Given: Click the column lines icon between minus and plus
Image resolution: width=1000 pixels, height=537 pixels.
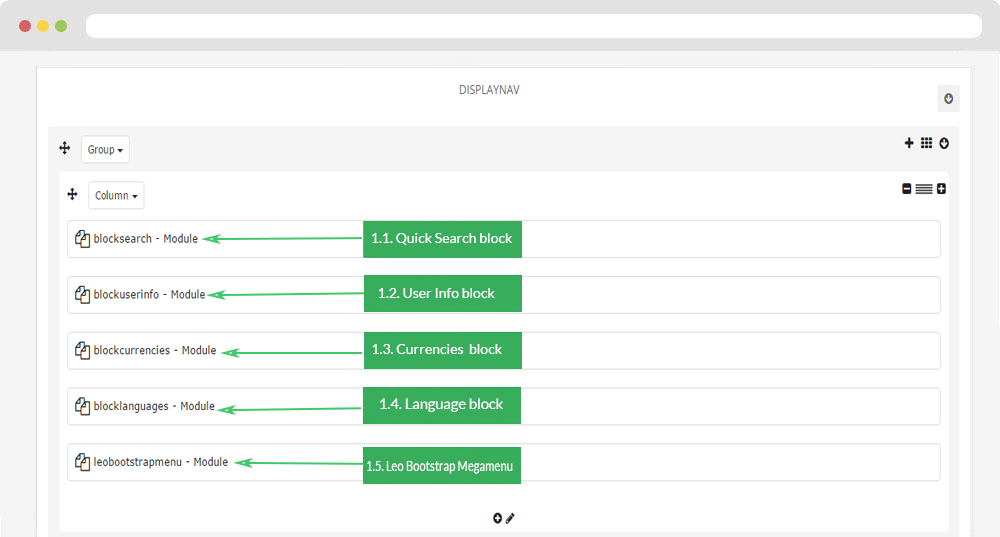Looking at the screenshot, I should (x=923, y=189).
